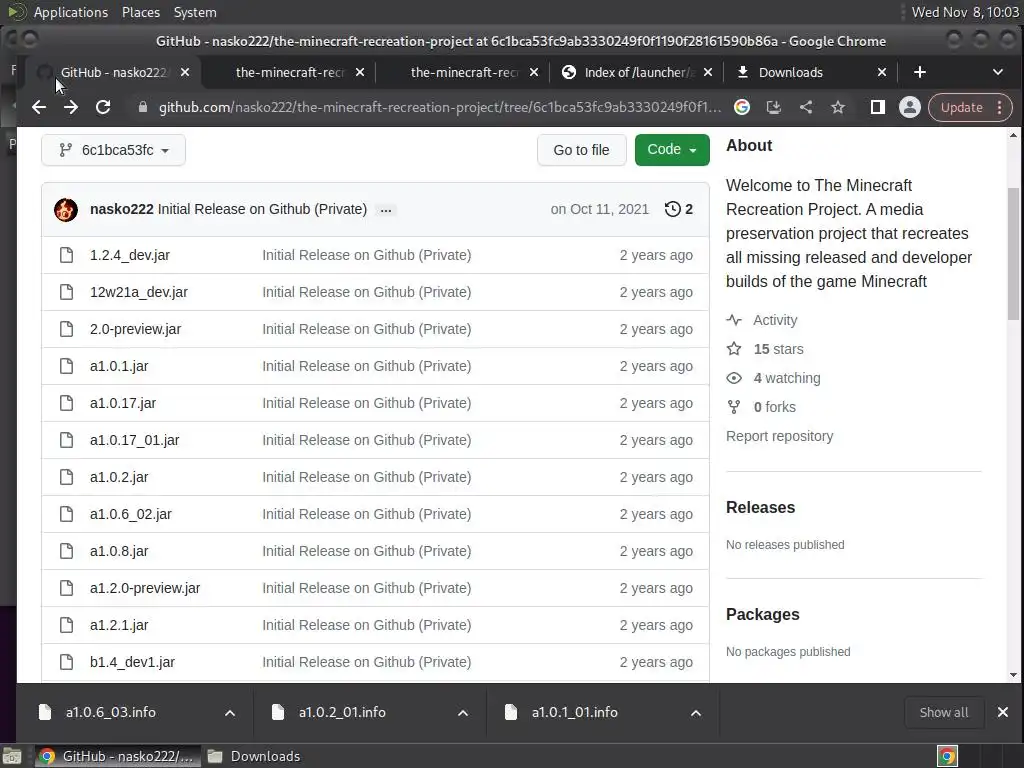
Task: Open the Places menu
Action: tap(140, 12)
